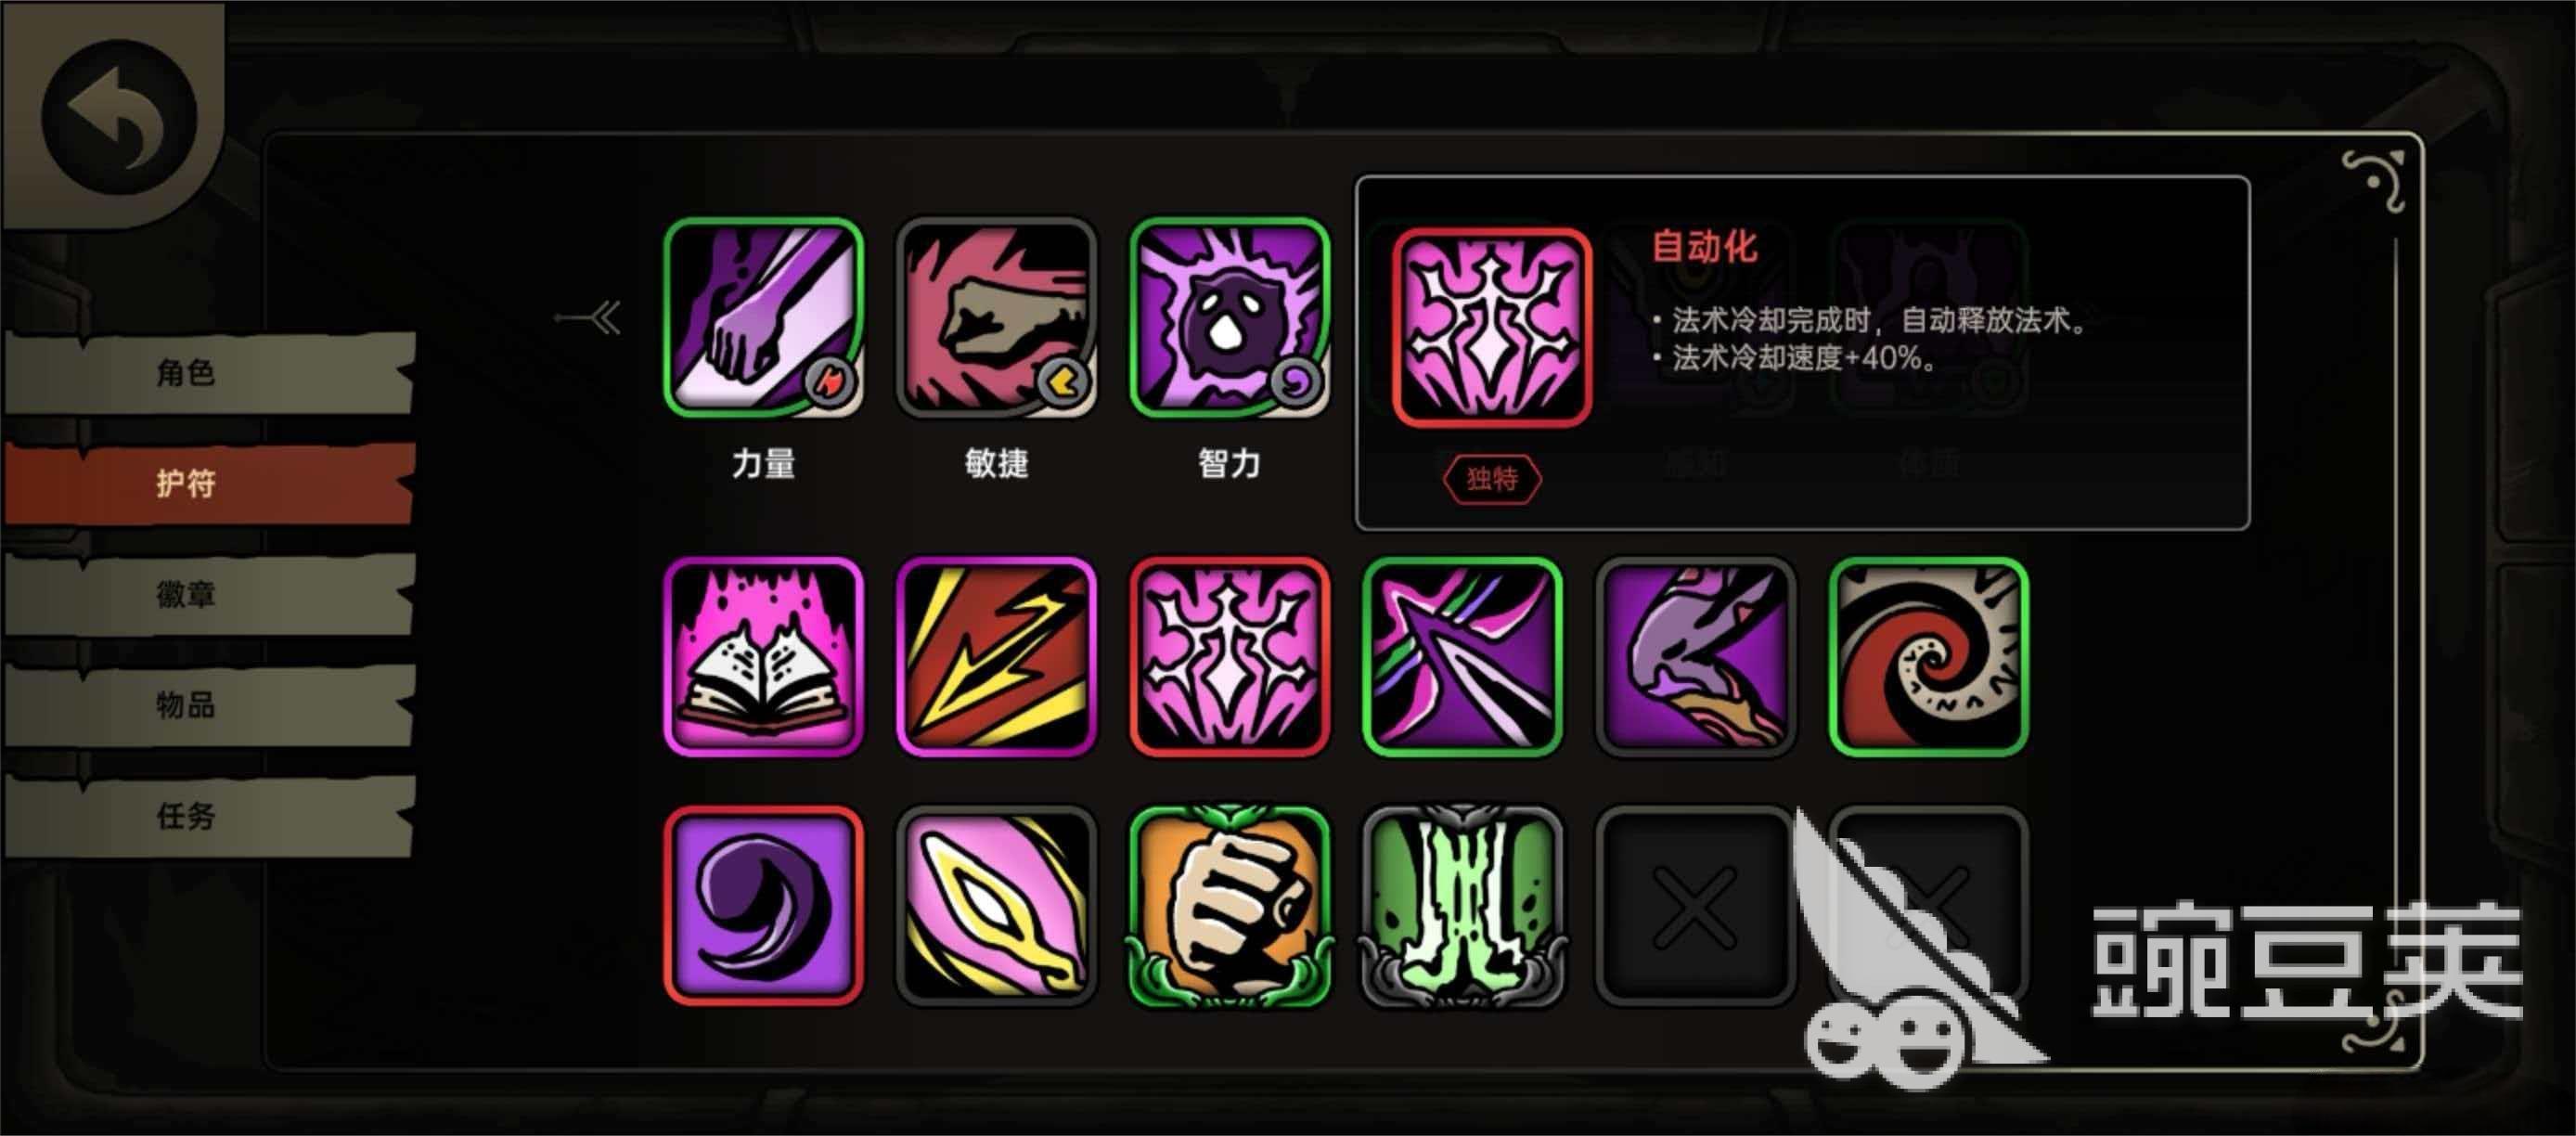Pick the purple crescent swirl talisman
2576x1136 pixels.
763,906
